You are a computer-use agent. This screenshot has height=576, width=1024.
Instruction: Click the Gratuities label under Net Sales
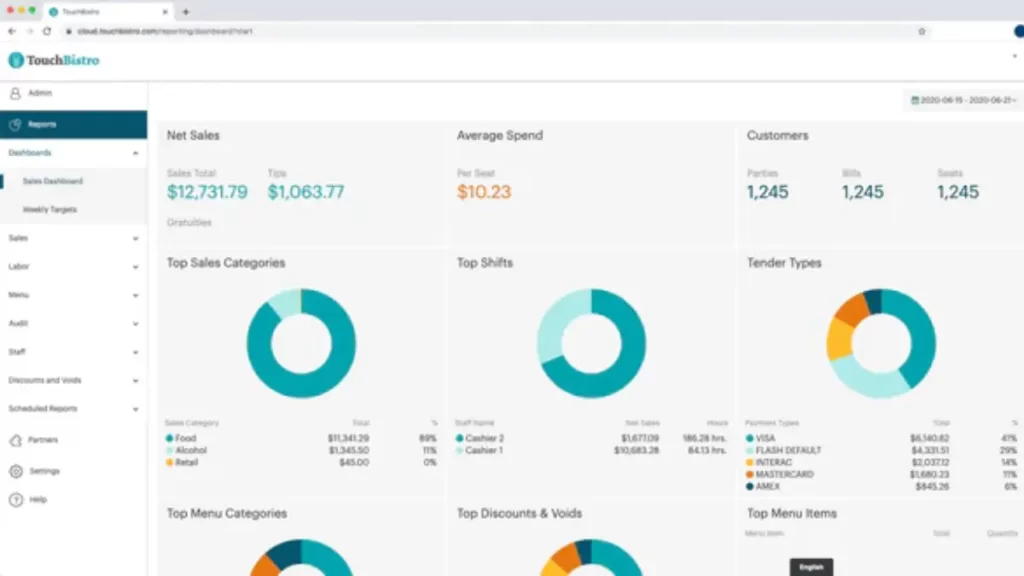point(189,223)
